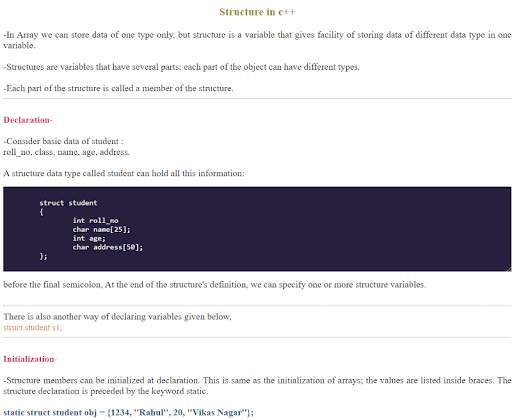The height and width of the screenshot is (420, 512).
Task: Click 'char name[25];' code line
Action: [102, 229]
